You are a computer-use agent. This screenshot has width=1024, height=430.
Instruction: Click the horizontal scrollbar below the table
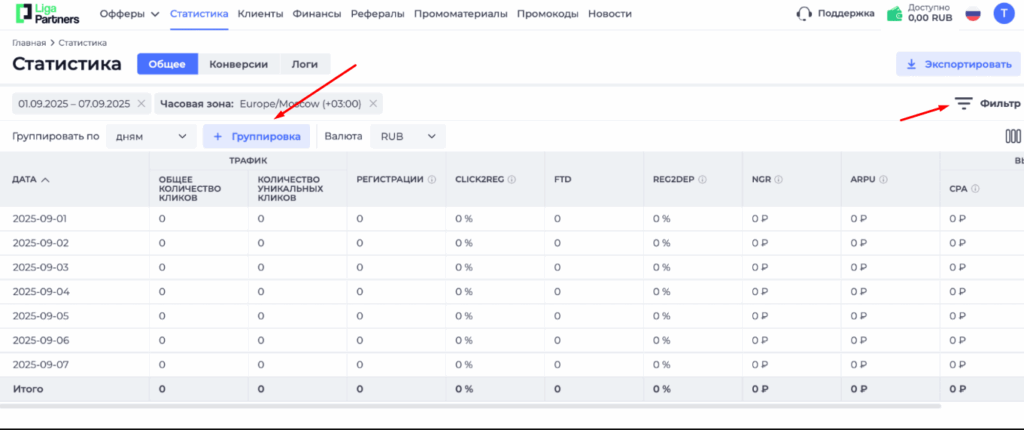470,406
